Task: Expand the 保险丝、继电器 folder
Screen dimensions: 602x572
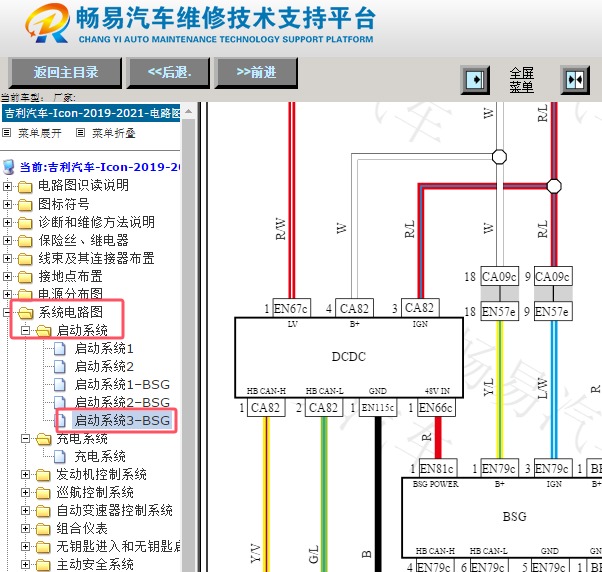Action: pos(7,240)
